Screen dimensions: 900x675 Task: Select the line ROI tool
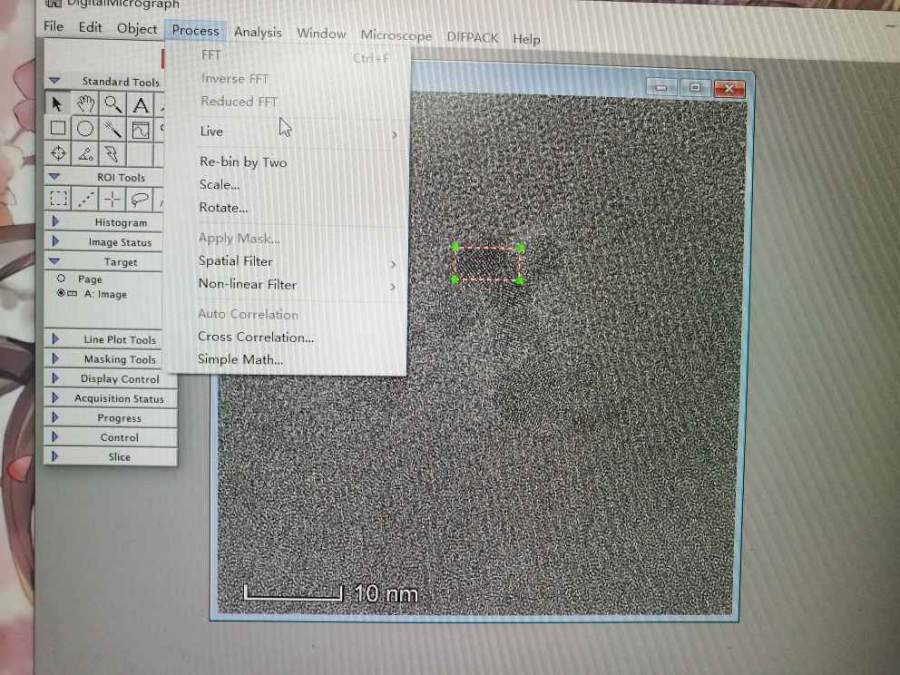86,198
